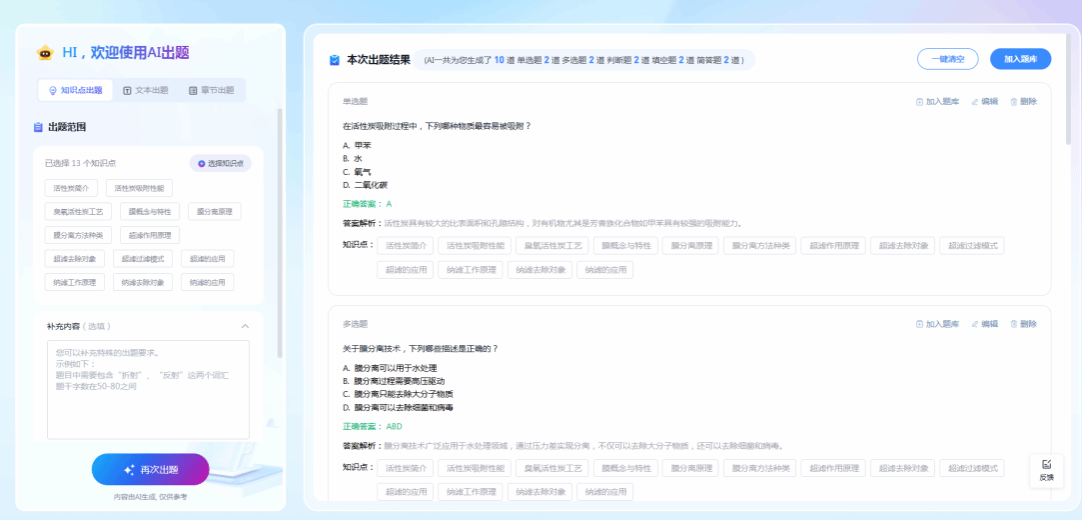The height and width of the screenshot is (520, 1082).
Task: Click into the 补充内容 text area
Action: coord(148,389)
